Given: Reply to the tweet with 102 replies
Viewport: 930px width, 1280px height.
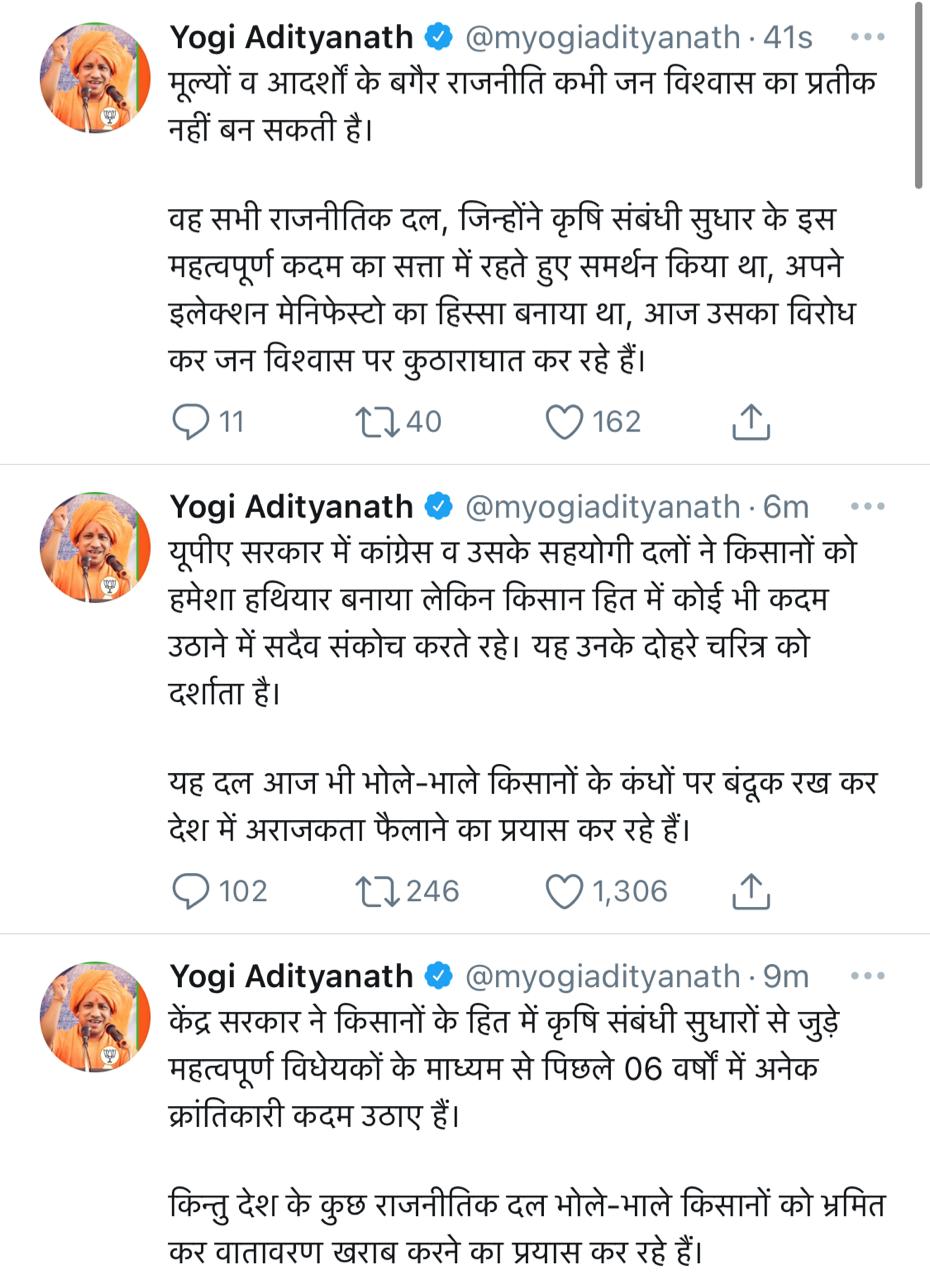Looking at the screenshot, I should pyautogui.click(x=191, y=891).
